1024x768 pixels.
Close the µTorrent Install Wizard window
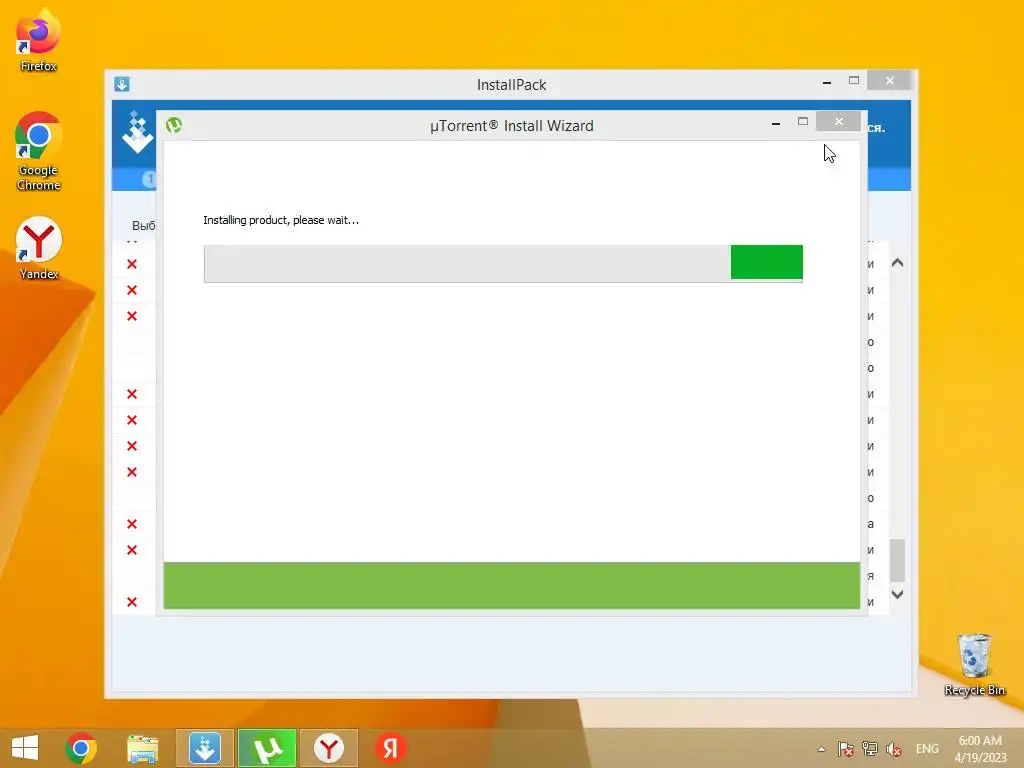[839, 121]
